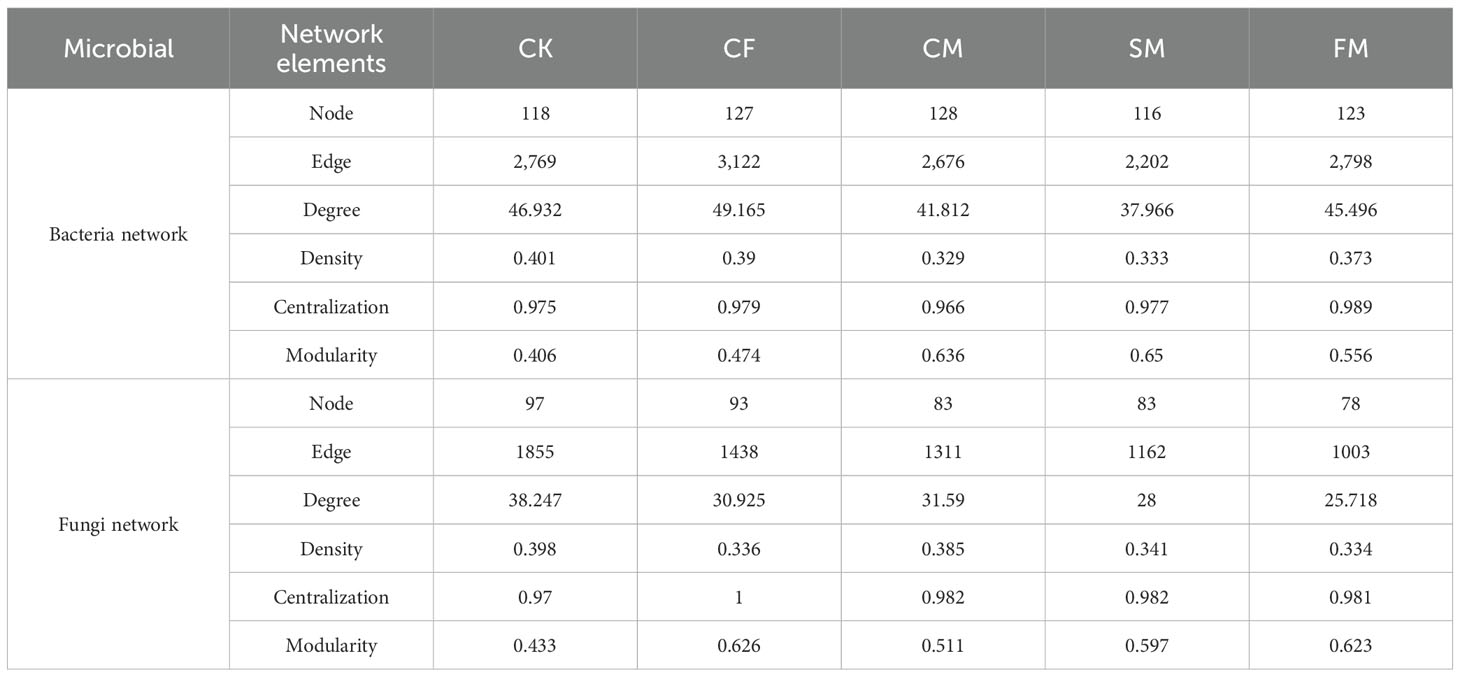1460x677 pixels.
Task: Click the fungi centralization value 1
Action: [740, 597]
